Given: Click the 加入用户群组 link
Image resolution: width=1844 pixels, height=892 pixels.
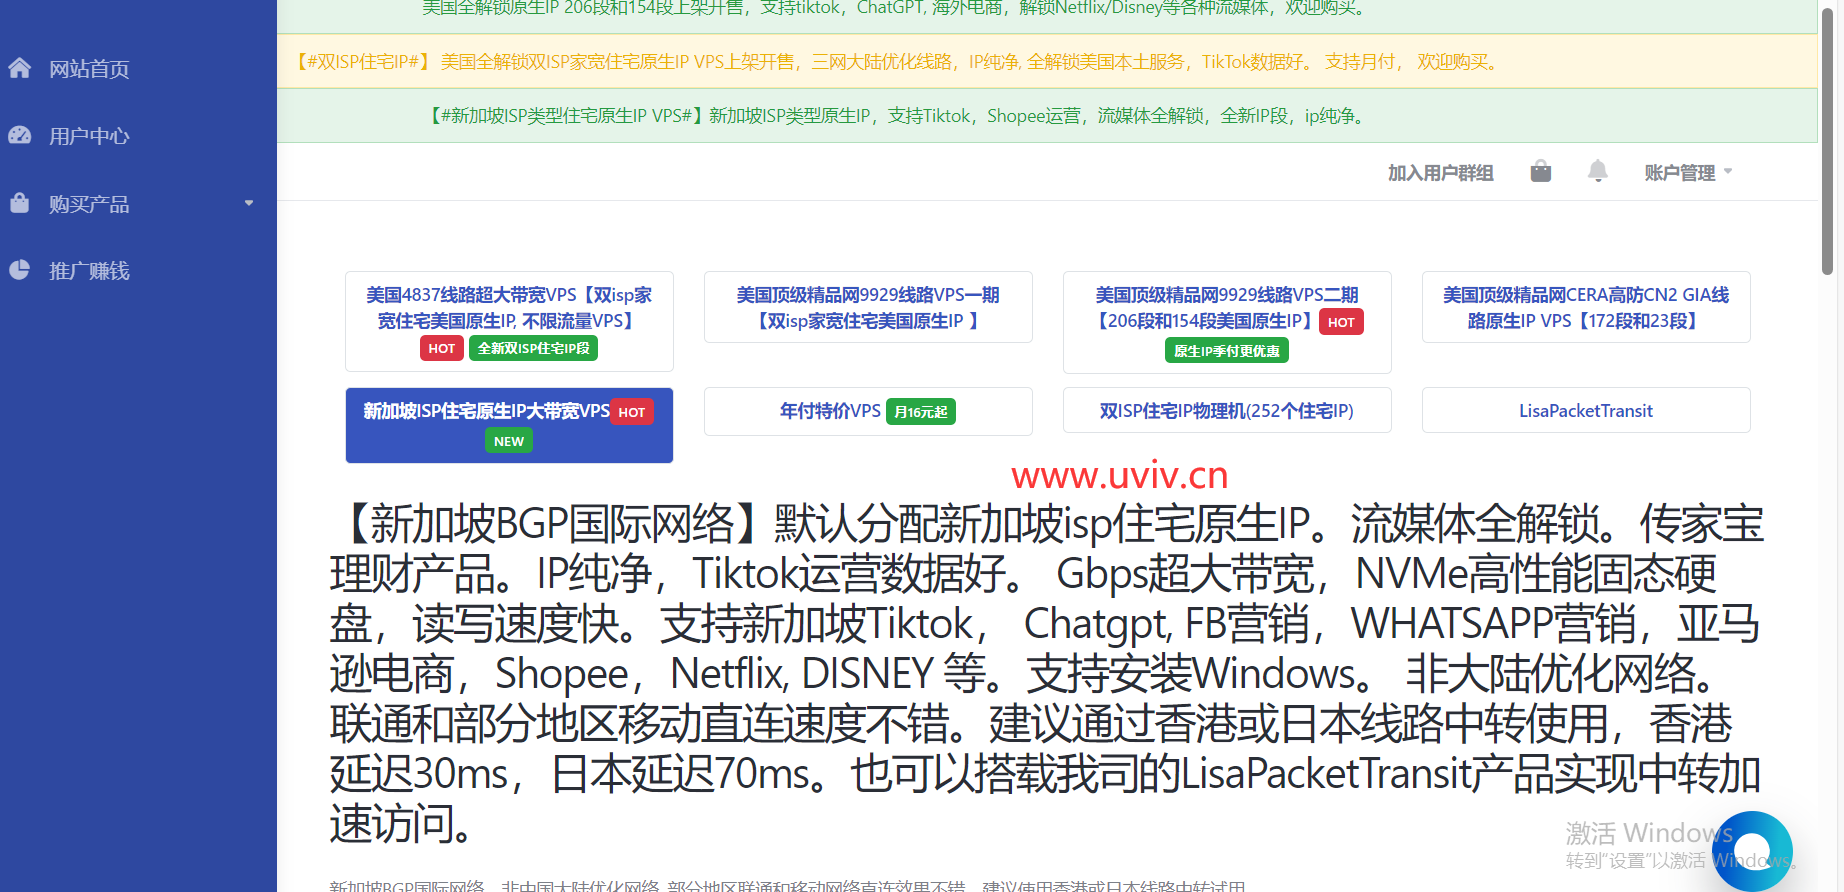Looking at the screenshot, I should tap(1440, 173).
